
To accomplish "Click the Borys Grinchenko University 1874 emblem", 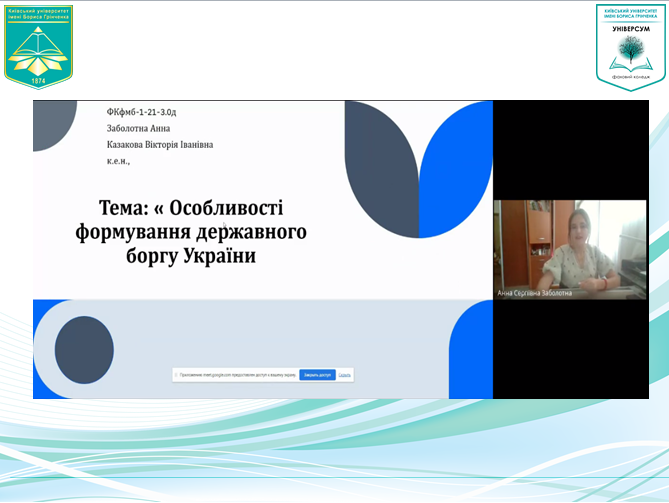I will tap(38, 47).
